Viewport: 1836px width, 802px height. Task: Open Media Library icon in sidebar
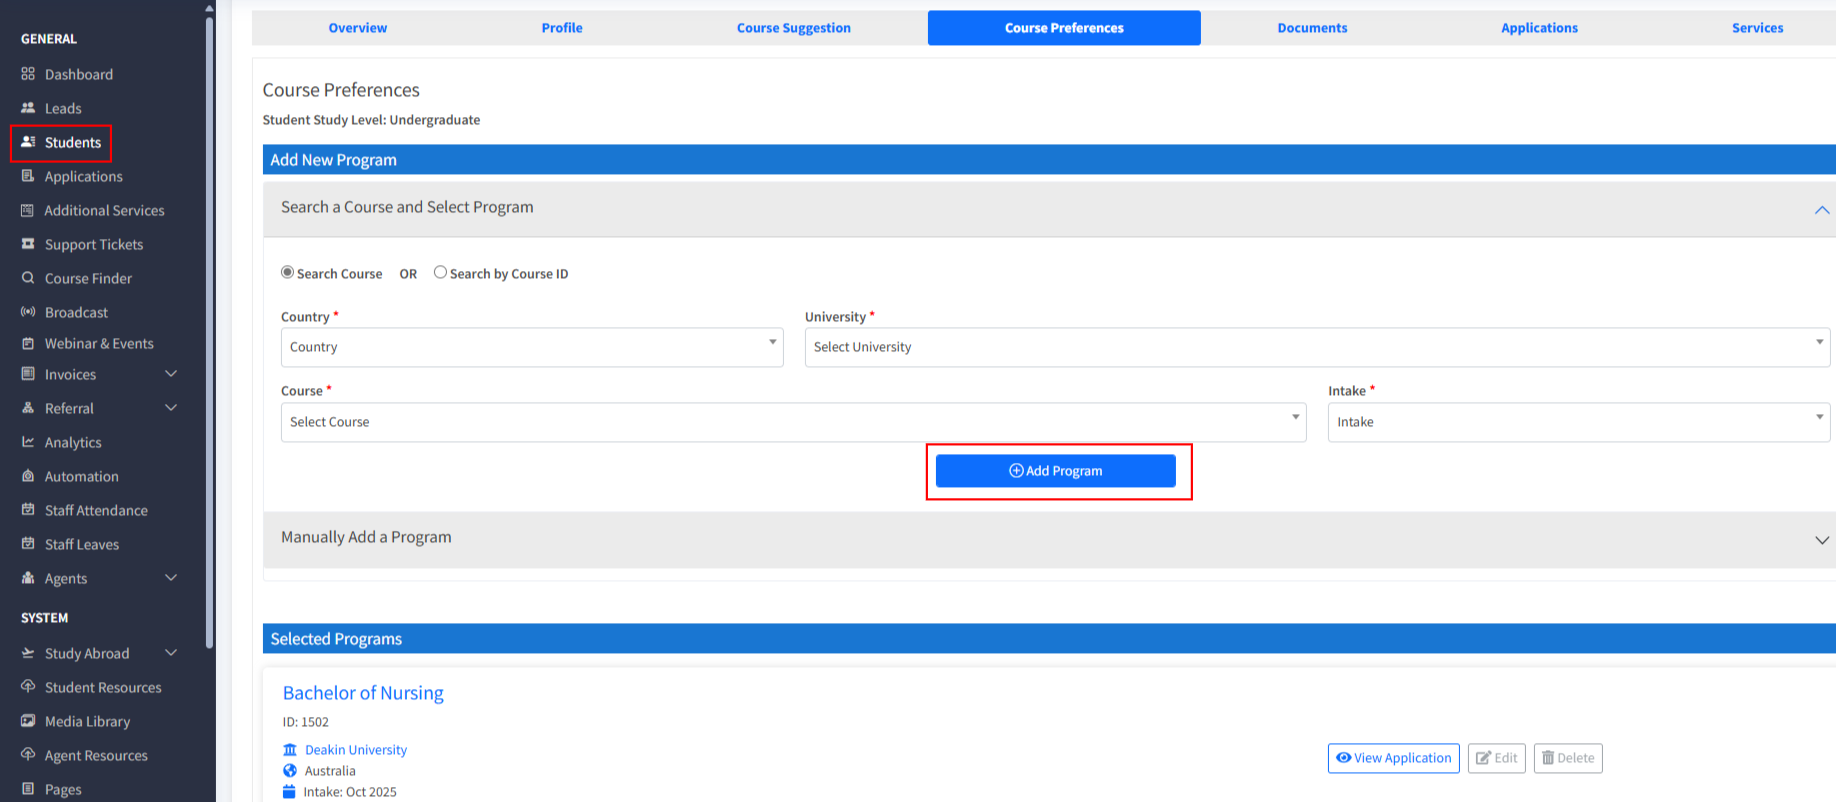pos(28,721)
